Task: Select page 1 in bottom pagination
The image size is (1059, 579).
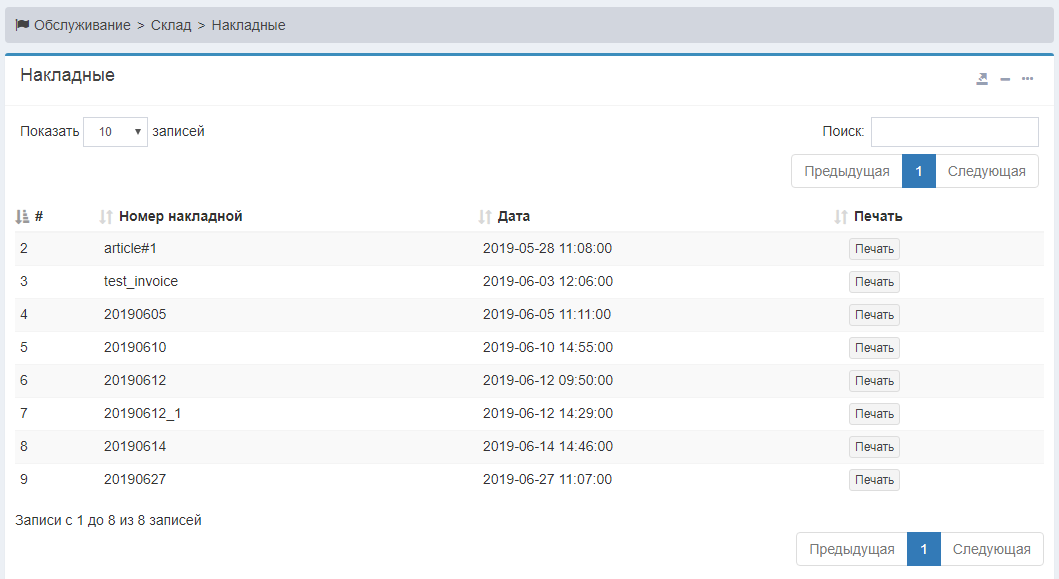Action: tap(924, 549)
